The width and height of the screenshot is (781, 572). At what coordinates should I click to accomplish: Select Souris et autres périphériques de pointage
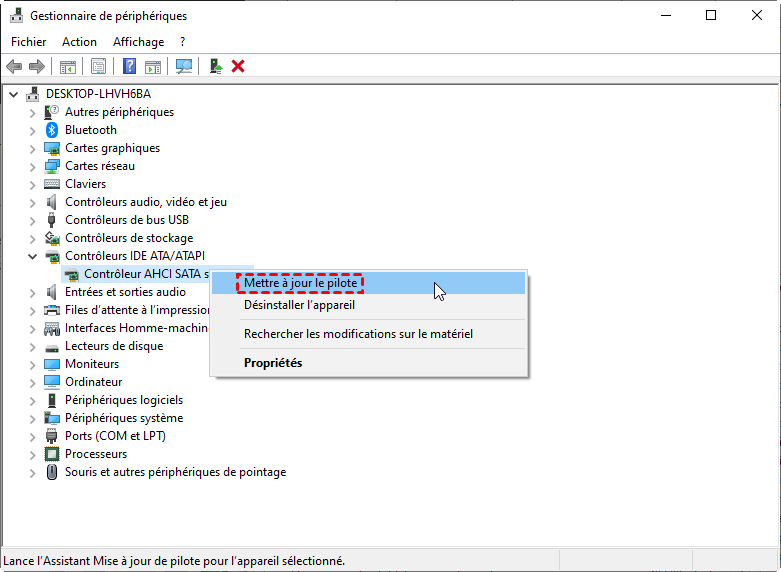pyautogui.click(x=175, y=472)
